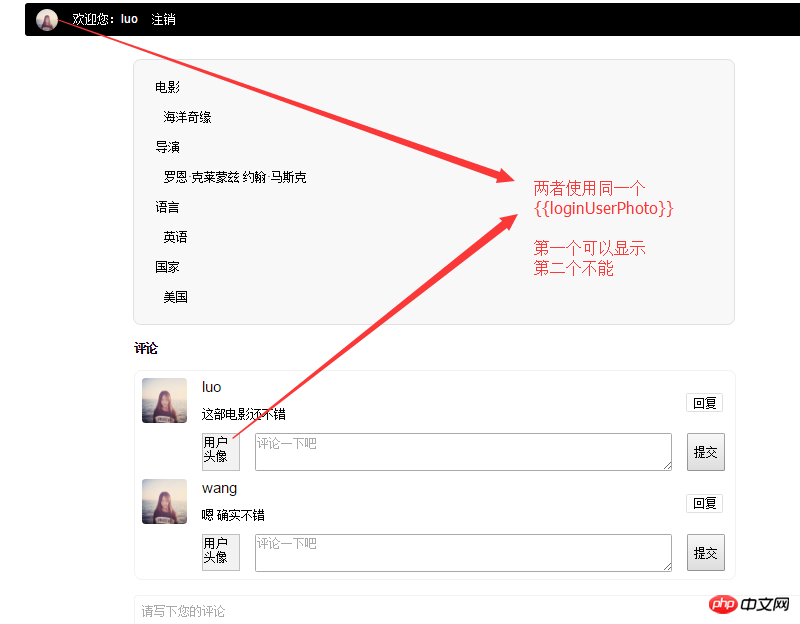Screen dimensions: 800x624
Task: Focus the reply textarea under wang's comment
Action: pos(463,553)
